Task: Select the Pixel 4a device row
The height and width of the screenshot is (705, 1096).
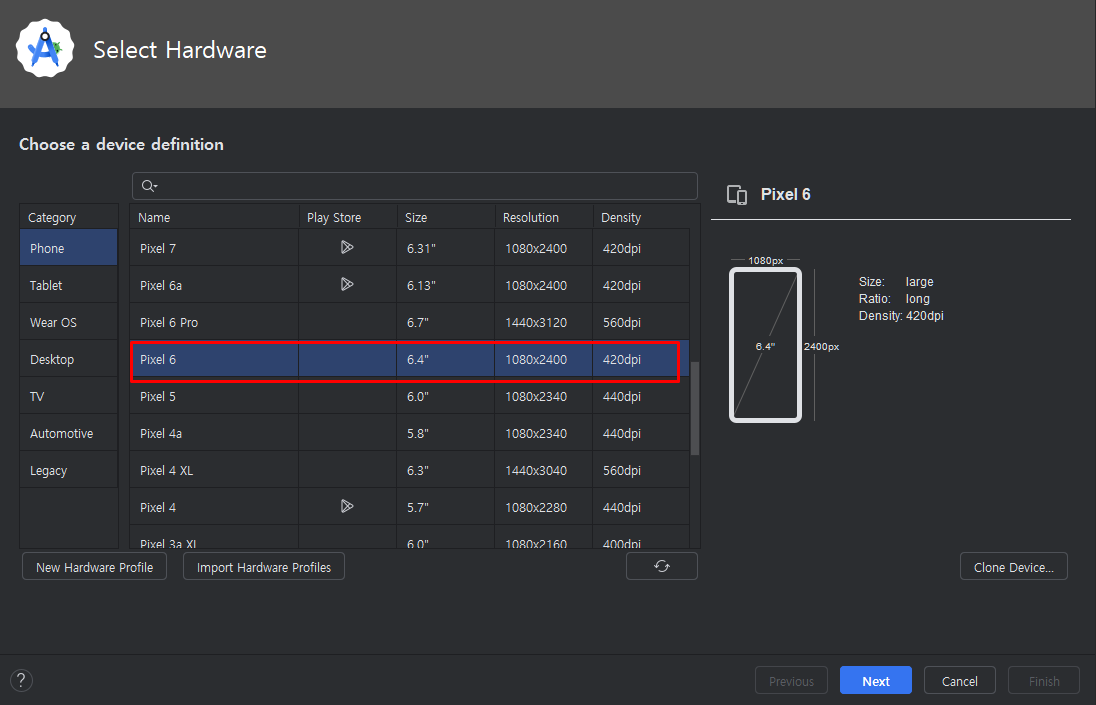Action: [x=410, y=433]
